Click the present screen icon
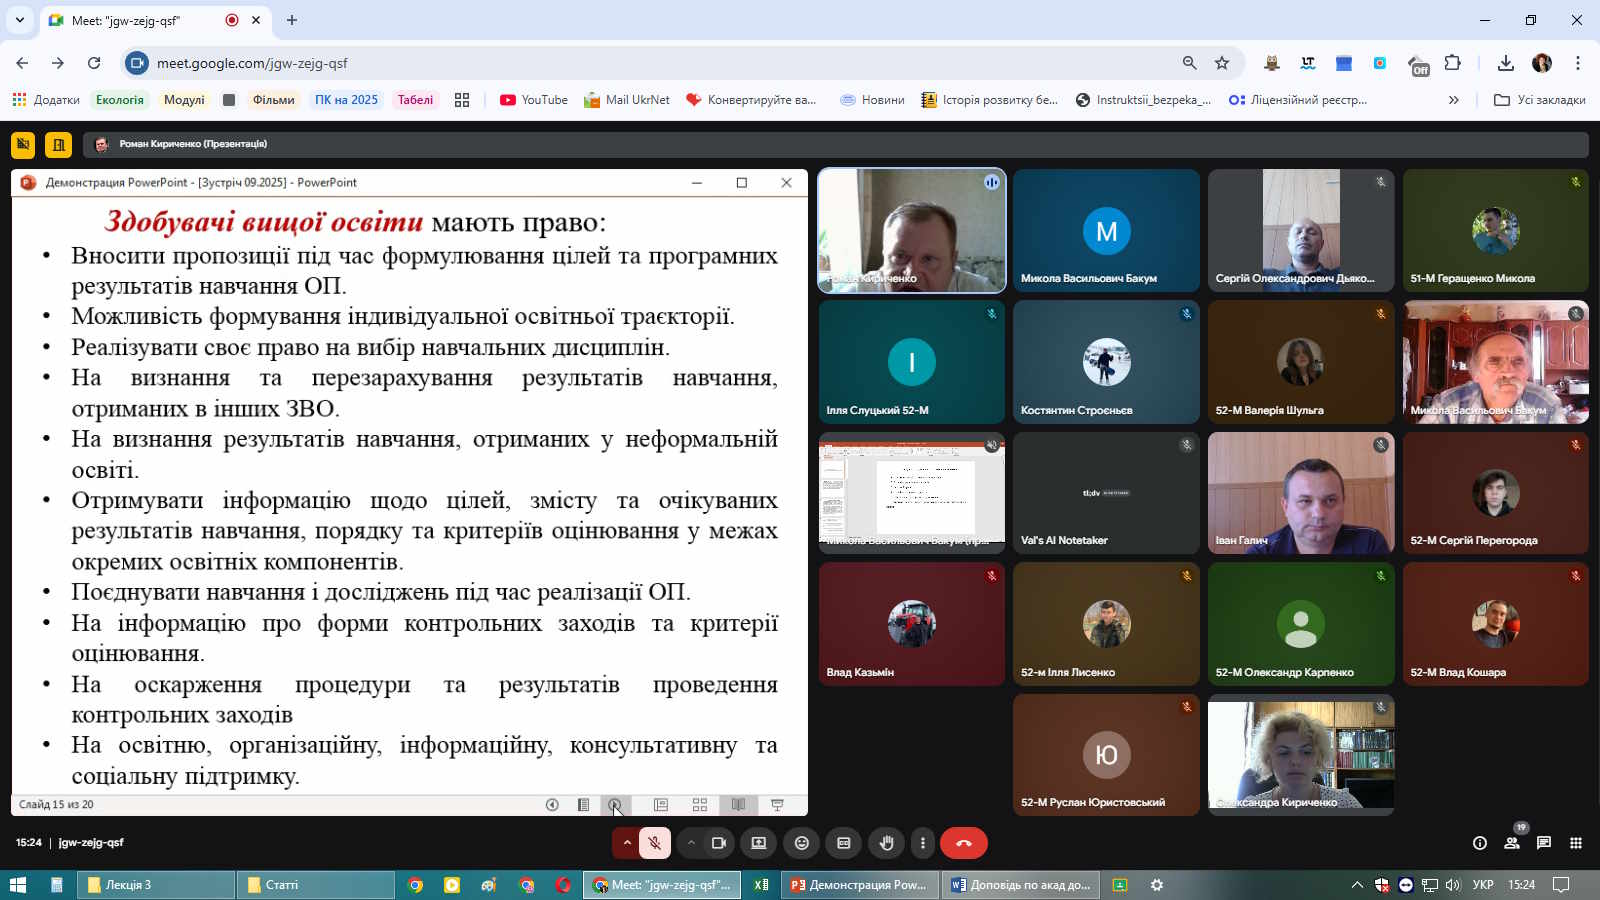1600x900 pixels. [759, 843]
